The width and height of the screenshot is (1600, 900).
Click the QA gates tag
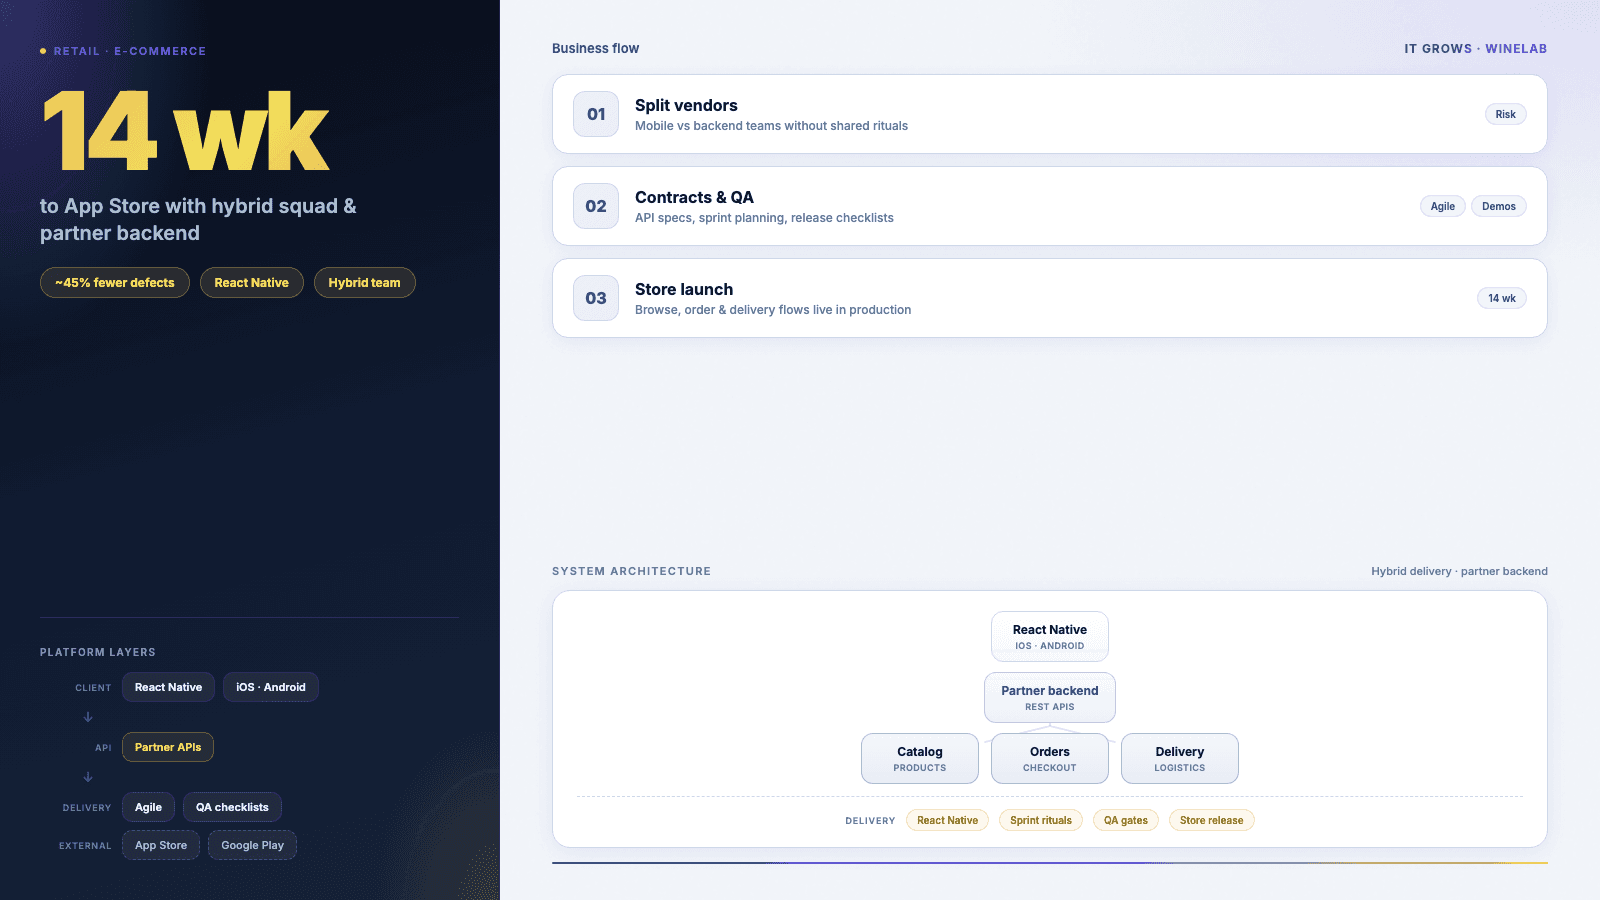1126,820
